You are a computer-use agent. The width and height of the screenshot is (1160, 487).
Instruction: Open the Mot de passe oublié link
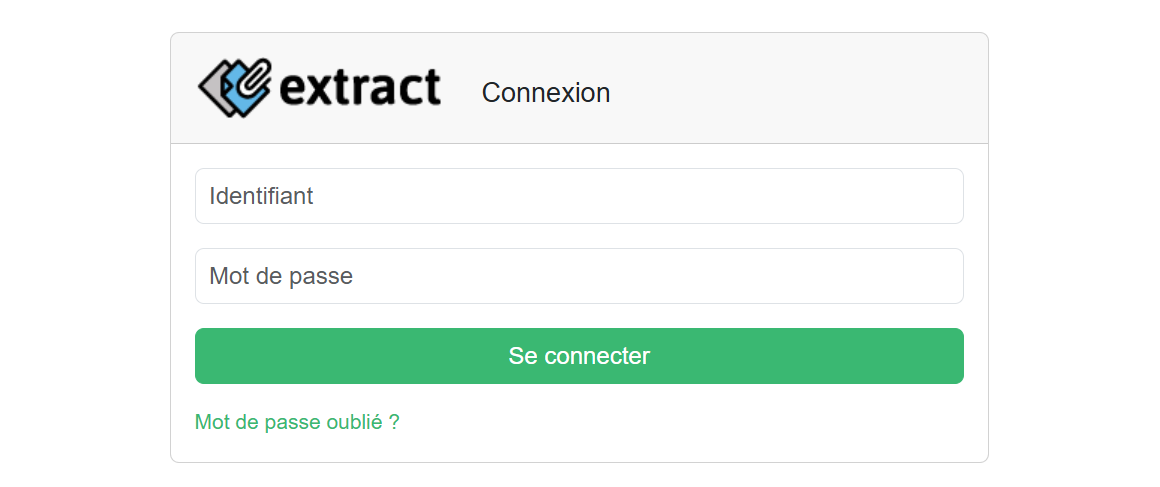pyautogui.click(x=297, y=423)
